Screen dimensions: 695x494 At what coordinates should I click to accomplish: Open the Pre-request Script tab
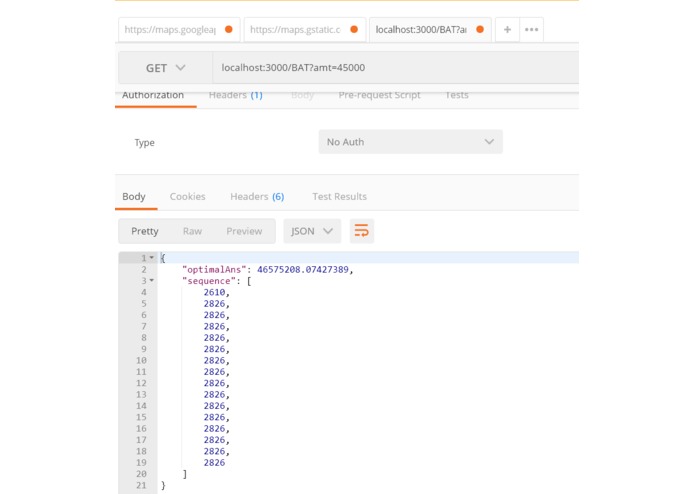[x=379, y=95]
